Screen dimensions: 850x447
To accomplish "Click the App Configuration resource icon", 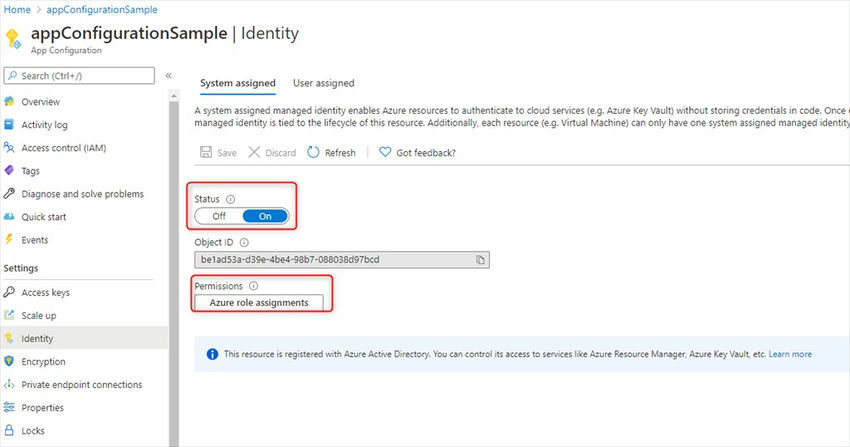I will point(13,39).
